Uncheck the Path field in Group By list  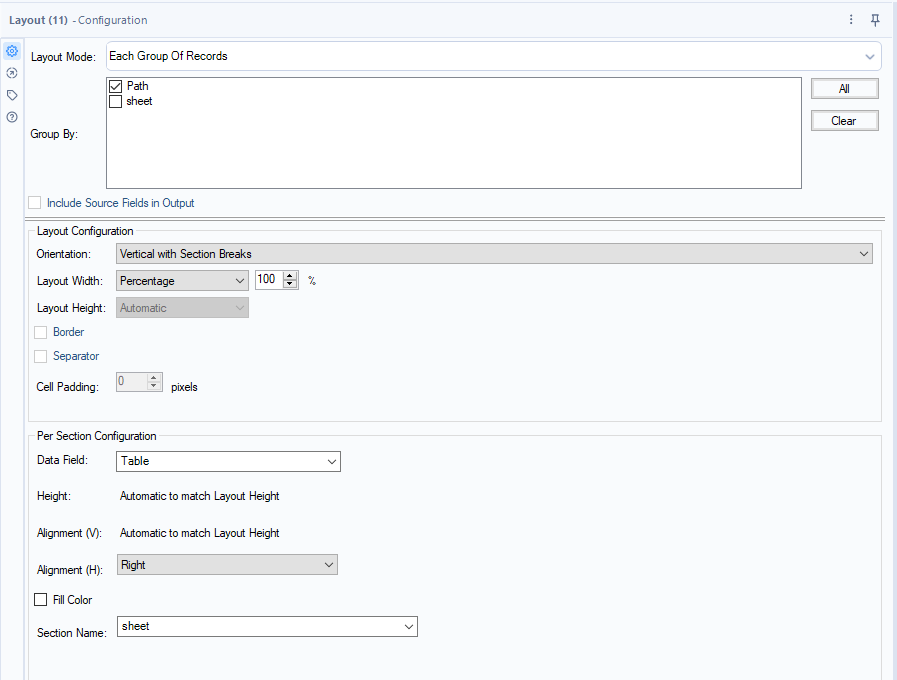[115, 86]
